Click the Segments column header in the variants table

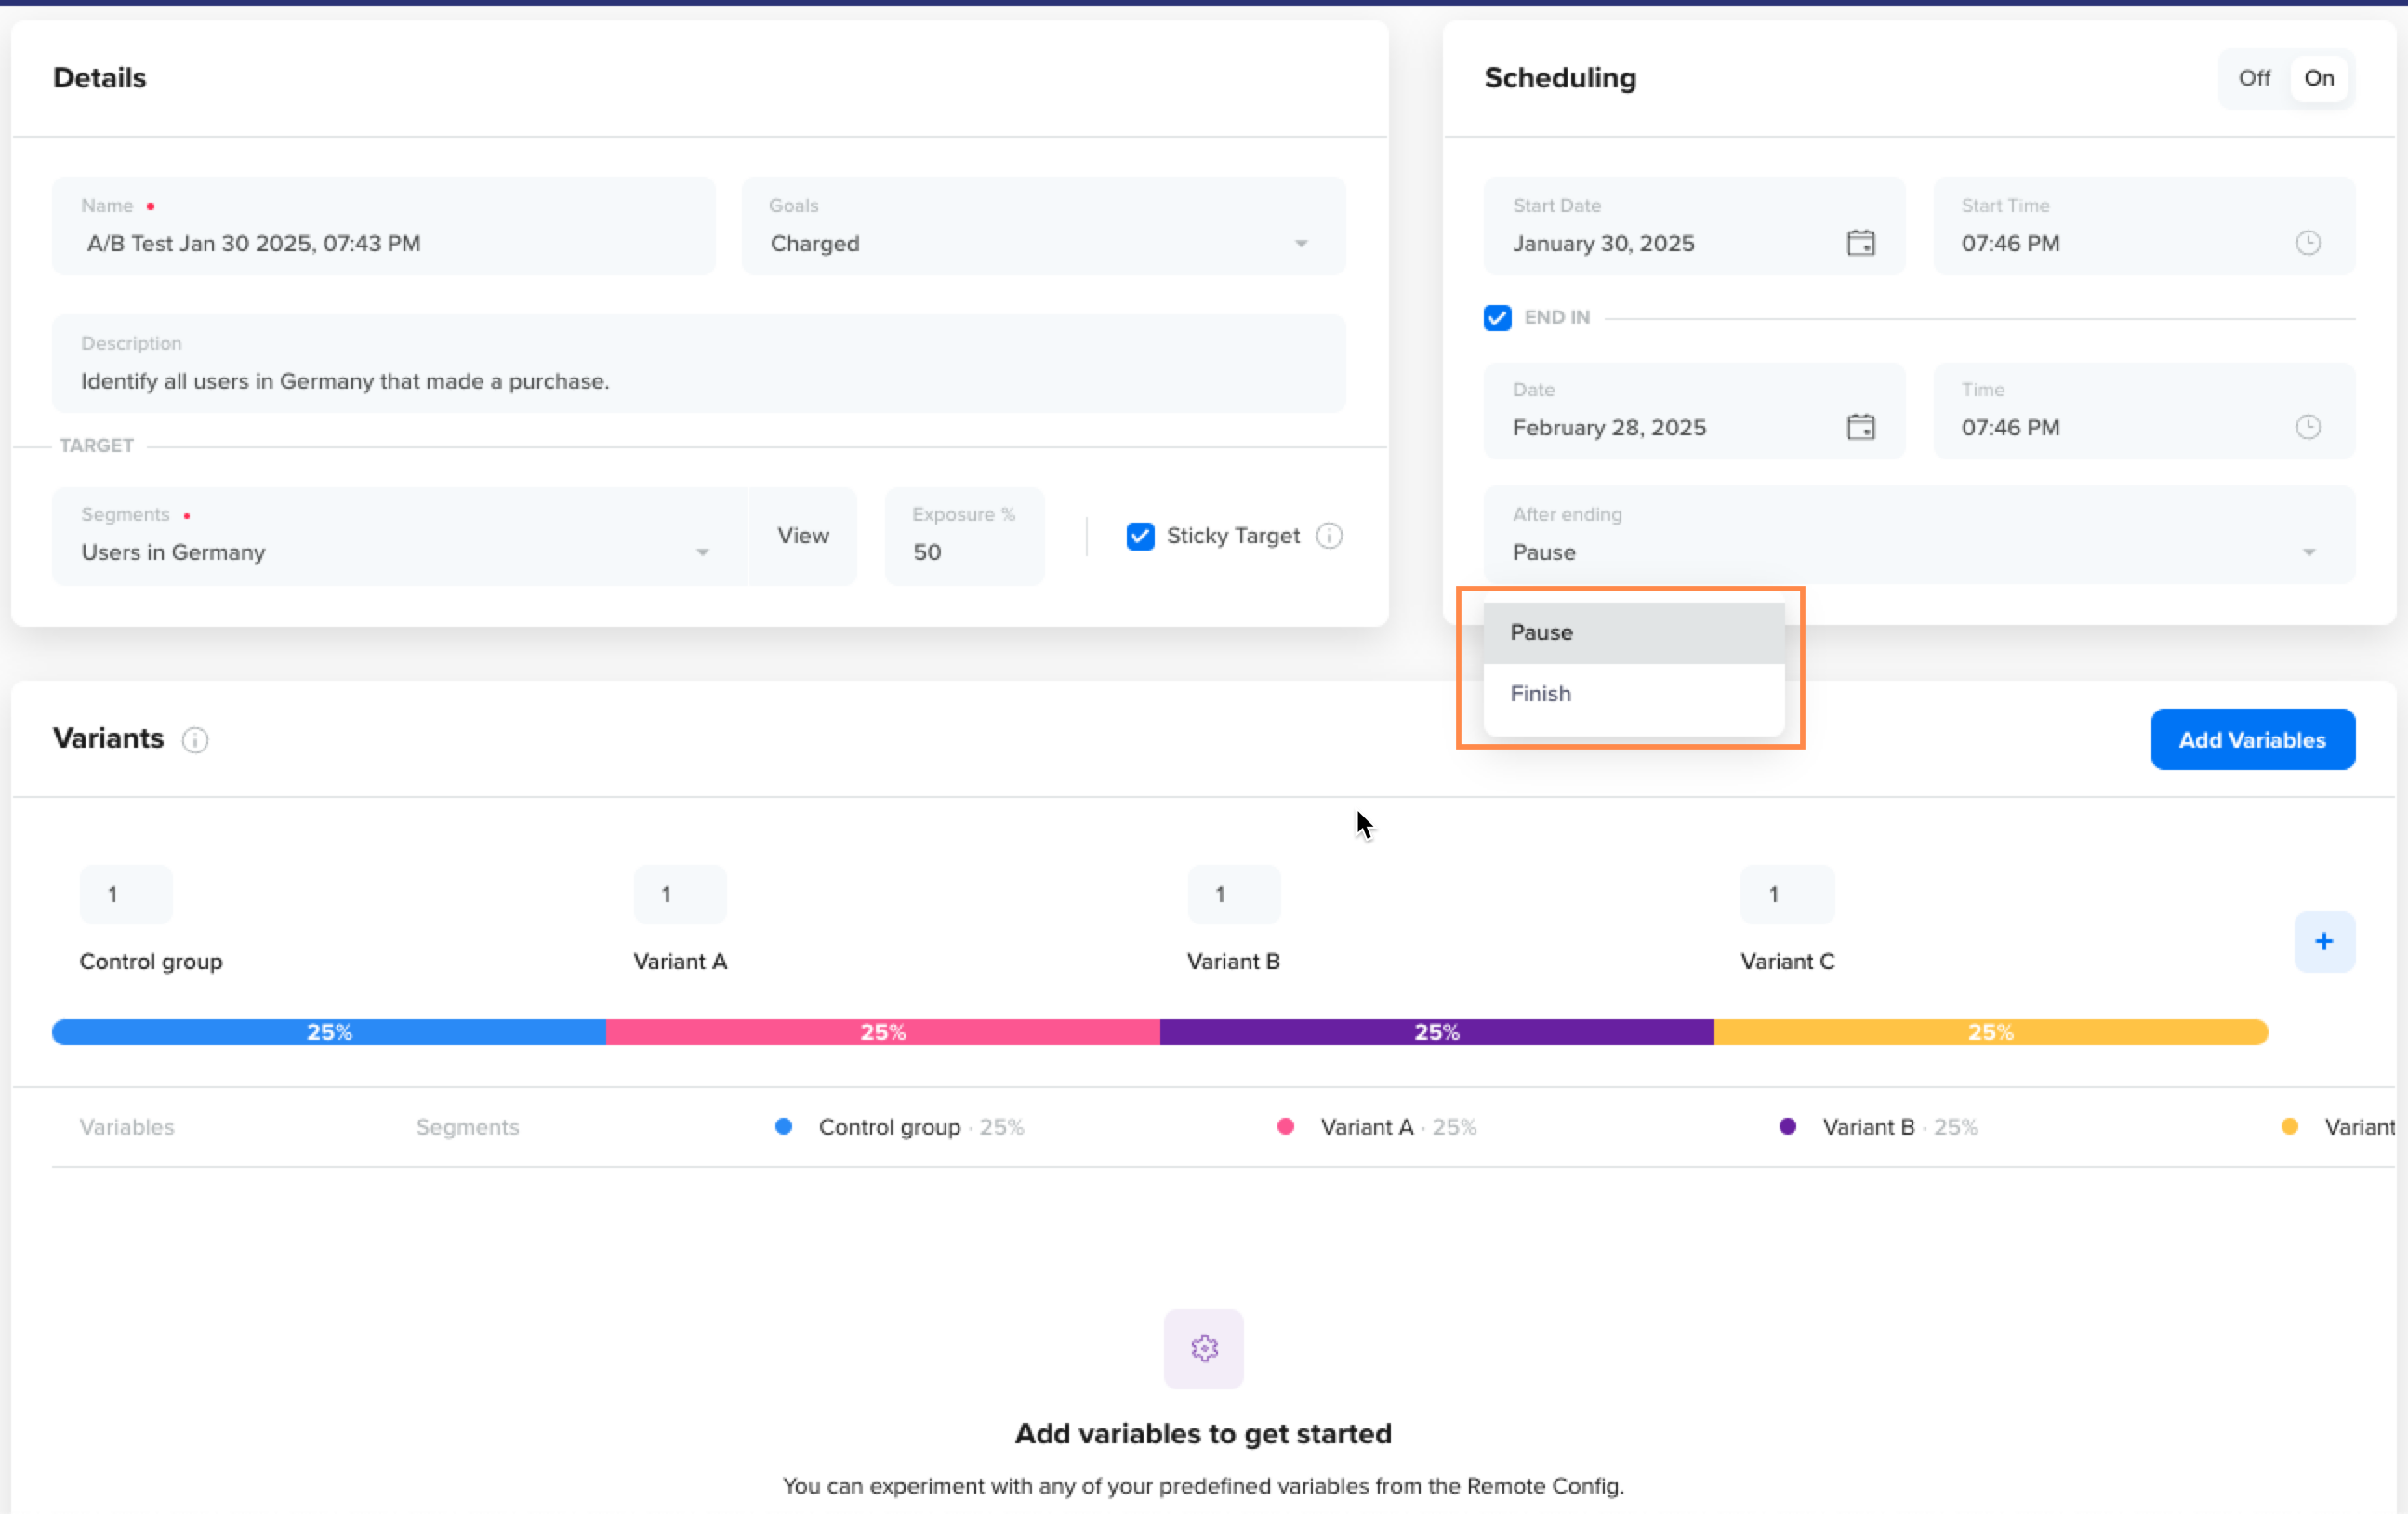(x=467, y=1127)
